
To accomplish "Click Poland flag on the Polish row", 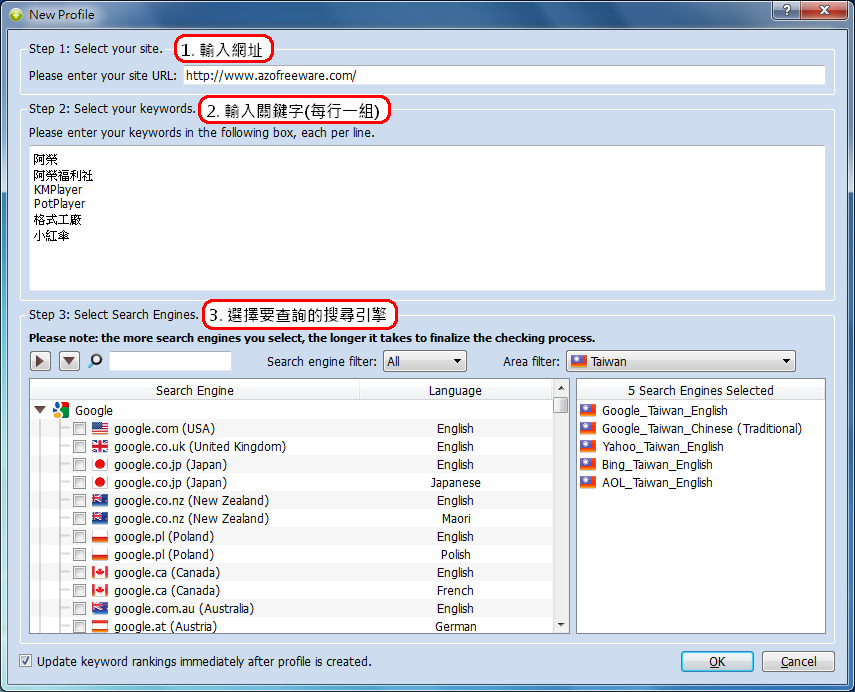I will (x=100, y=554).
